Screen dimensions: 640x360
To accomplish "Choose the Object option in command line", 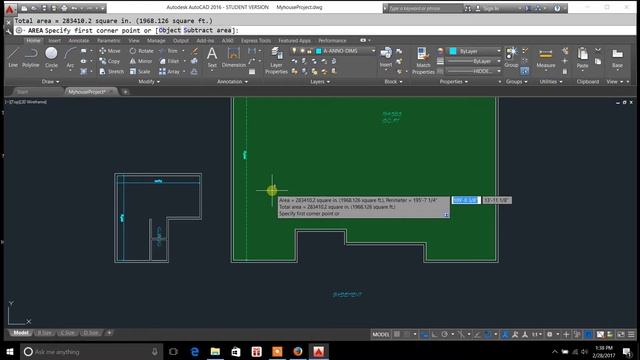I will (x=169, y=30).
